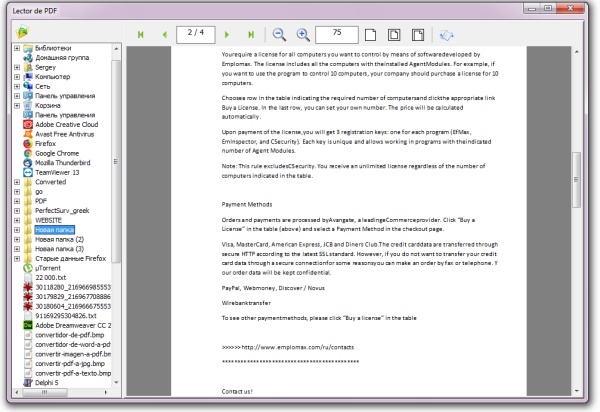Viewport: 600px width, 412px height.
Task: Expand the Сеть tree node
Action: (x=17, y=86)
